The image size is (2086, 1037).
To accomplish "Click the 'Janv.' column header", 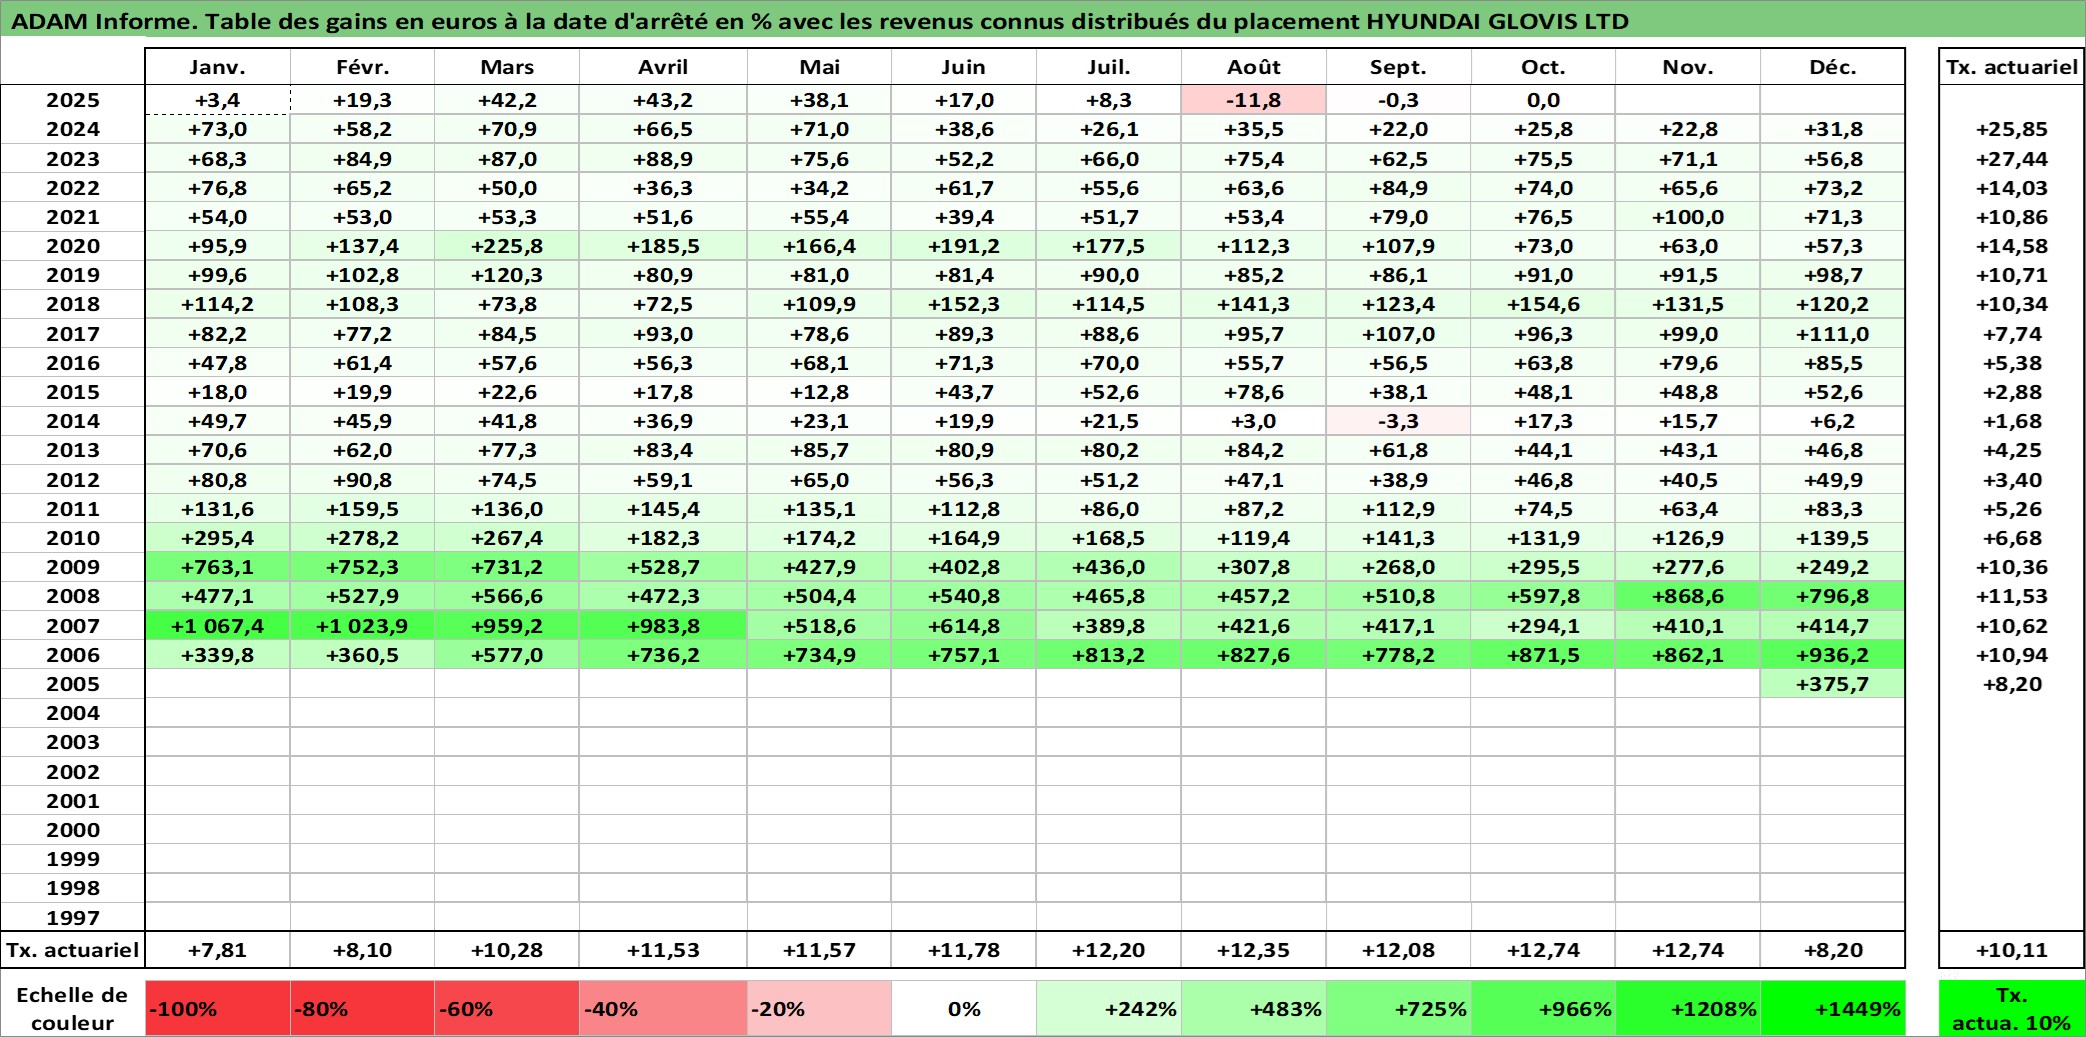I will pyautogui.click(x=217, y=67).
